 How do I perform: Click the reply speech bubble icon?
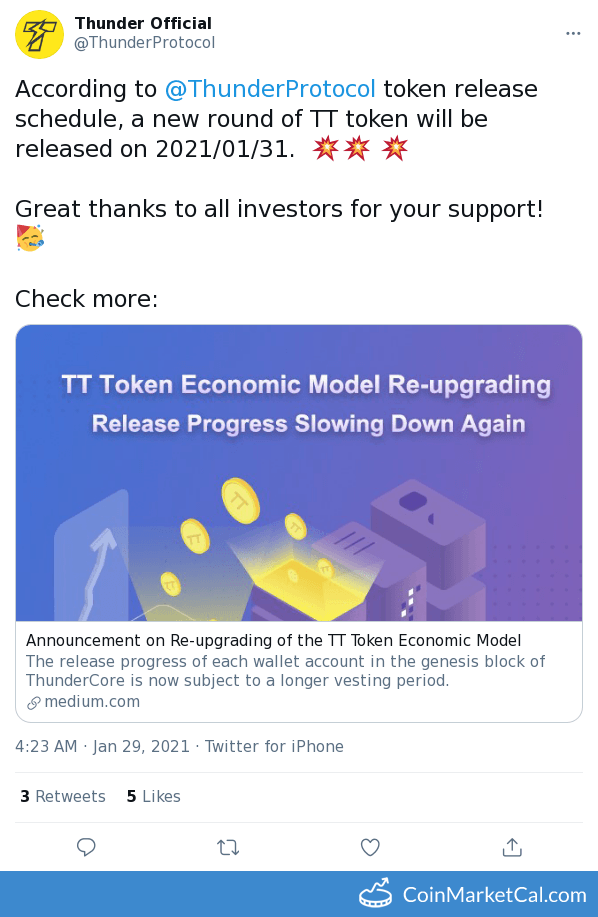point(87,847)
